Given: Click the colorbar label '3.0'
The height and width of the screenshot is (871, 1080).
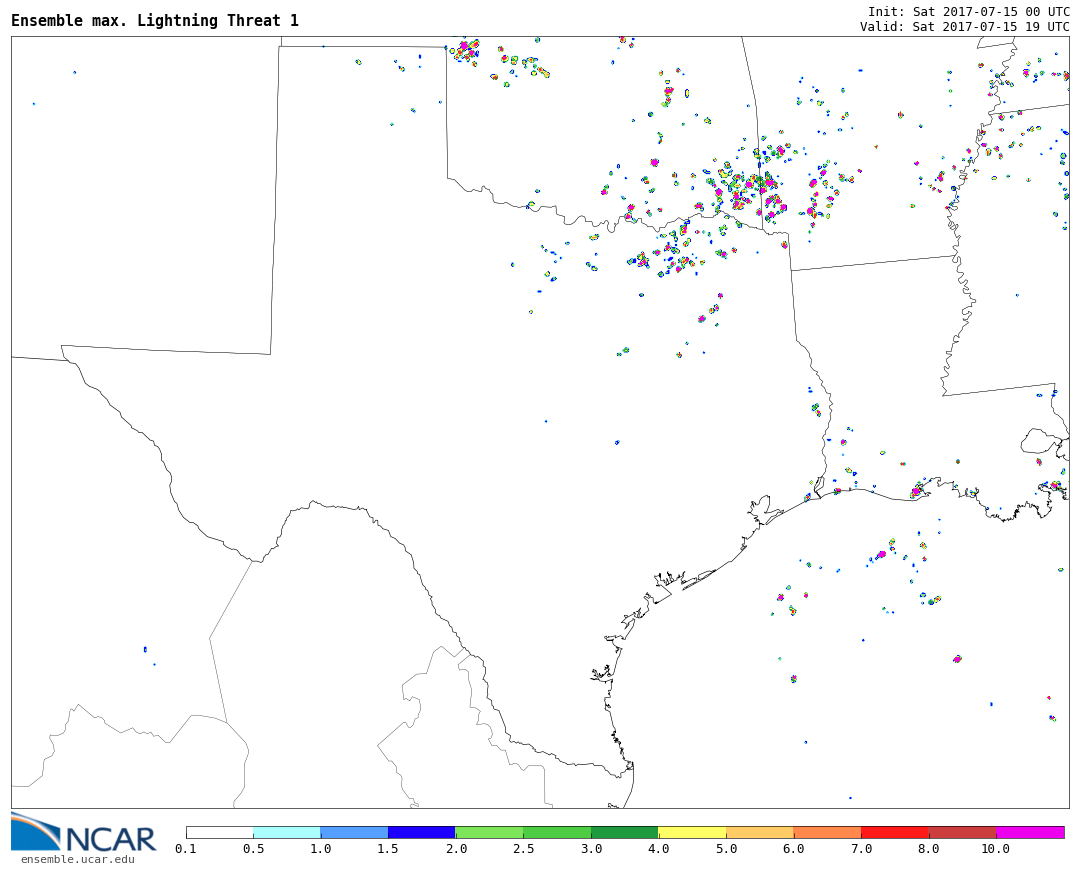Looking at the screenshot, I should 591,848.
